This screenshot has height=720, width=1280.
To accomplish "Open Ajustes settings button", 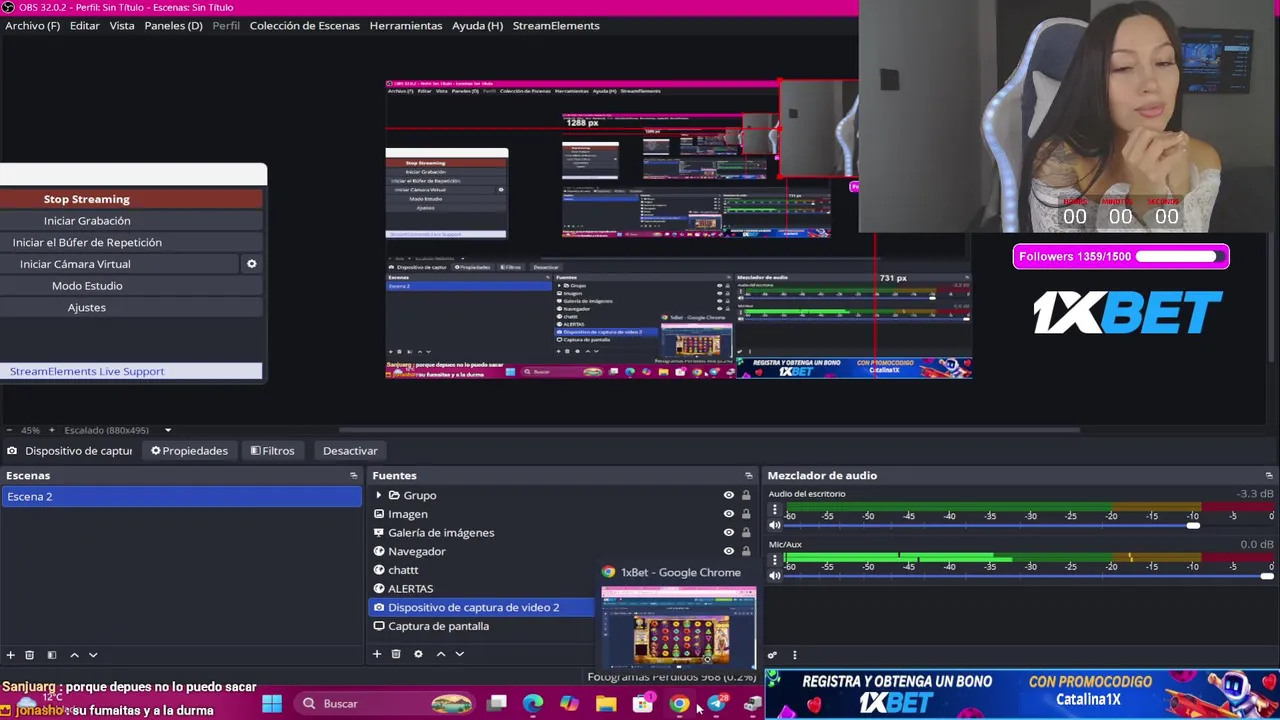I will [131, 307].
